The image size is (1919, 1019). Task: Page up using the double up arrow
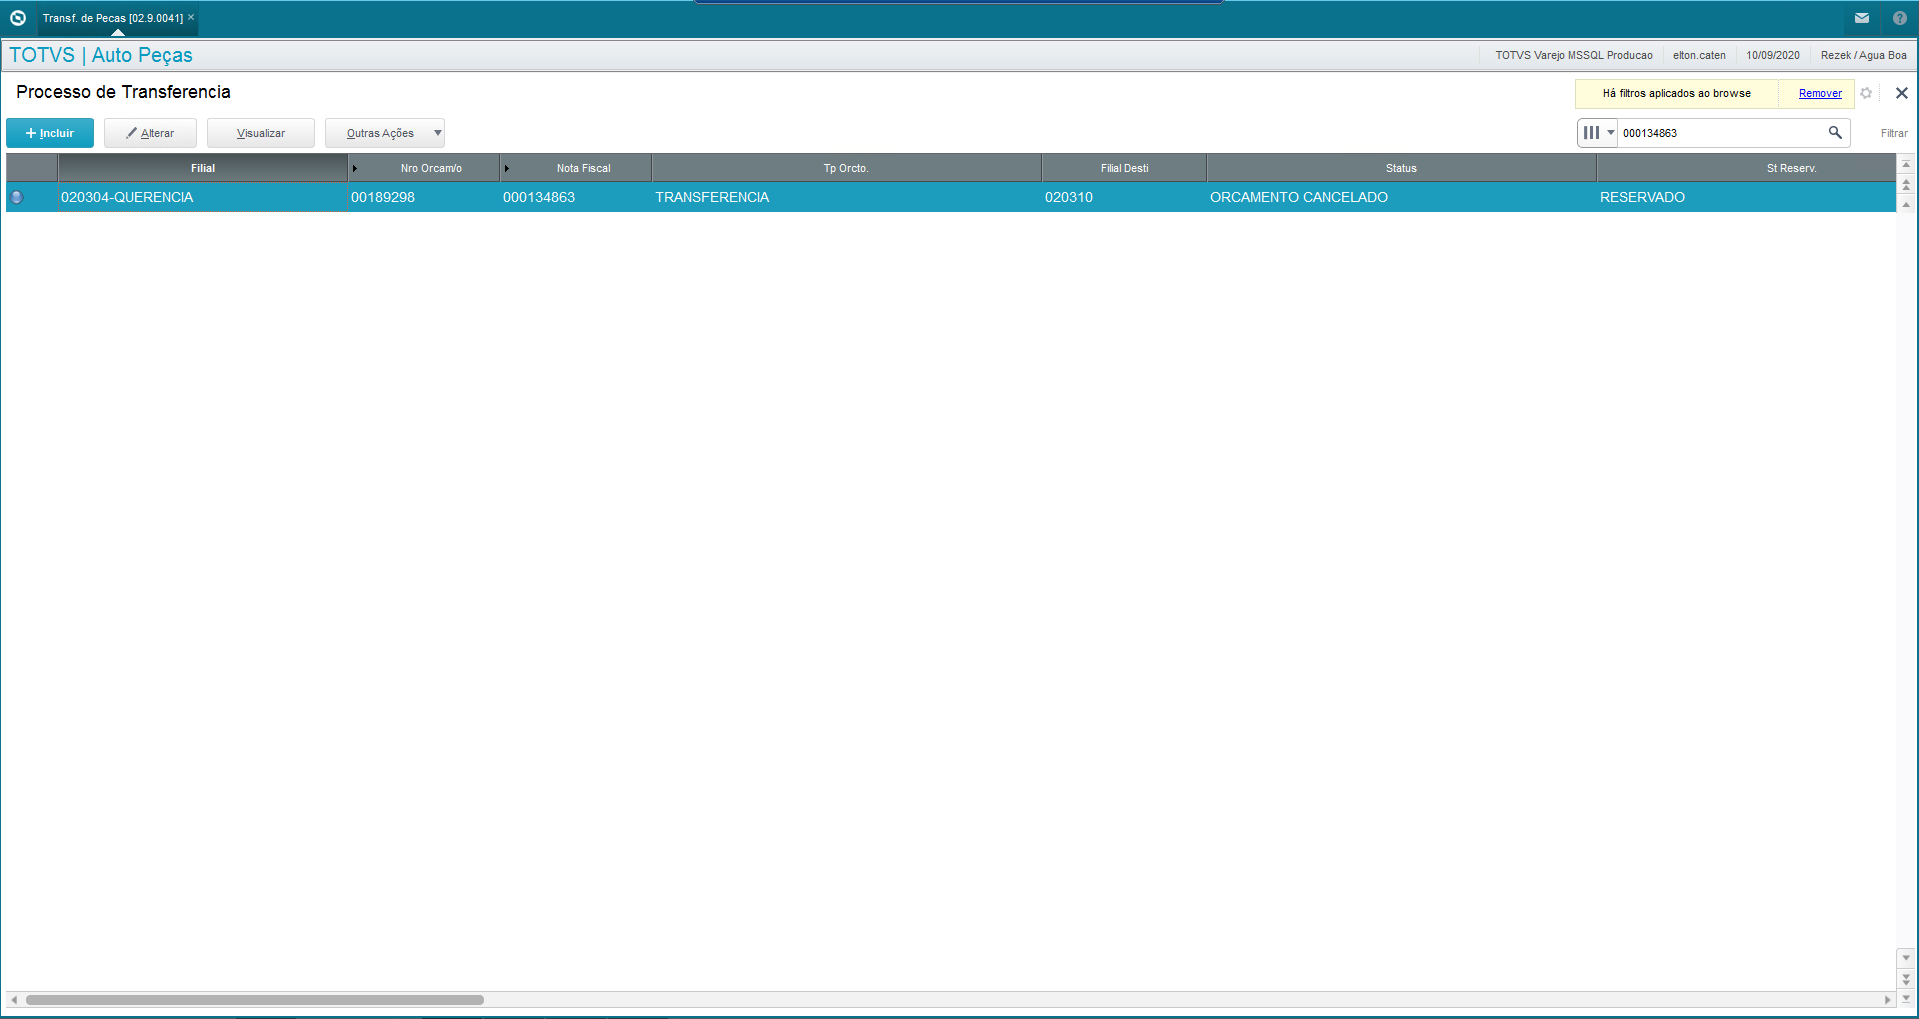(x=1906, y=185)
